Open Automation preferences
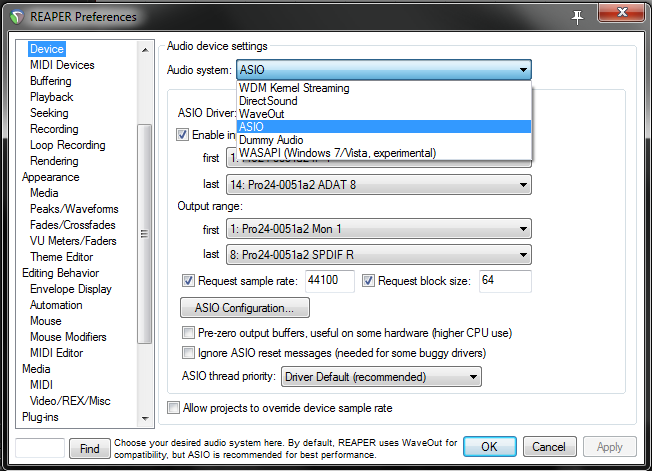This screenshot has height=471, width=652. tap(56, 305)
